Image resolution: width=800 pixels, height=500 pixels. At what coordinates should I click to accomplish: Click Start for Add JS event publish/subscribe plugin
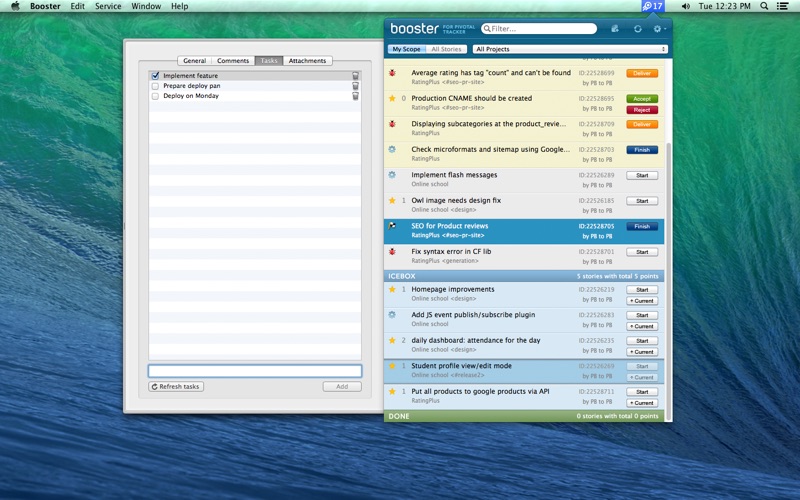(642, 315)
